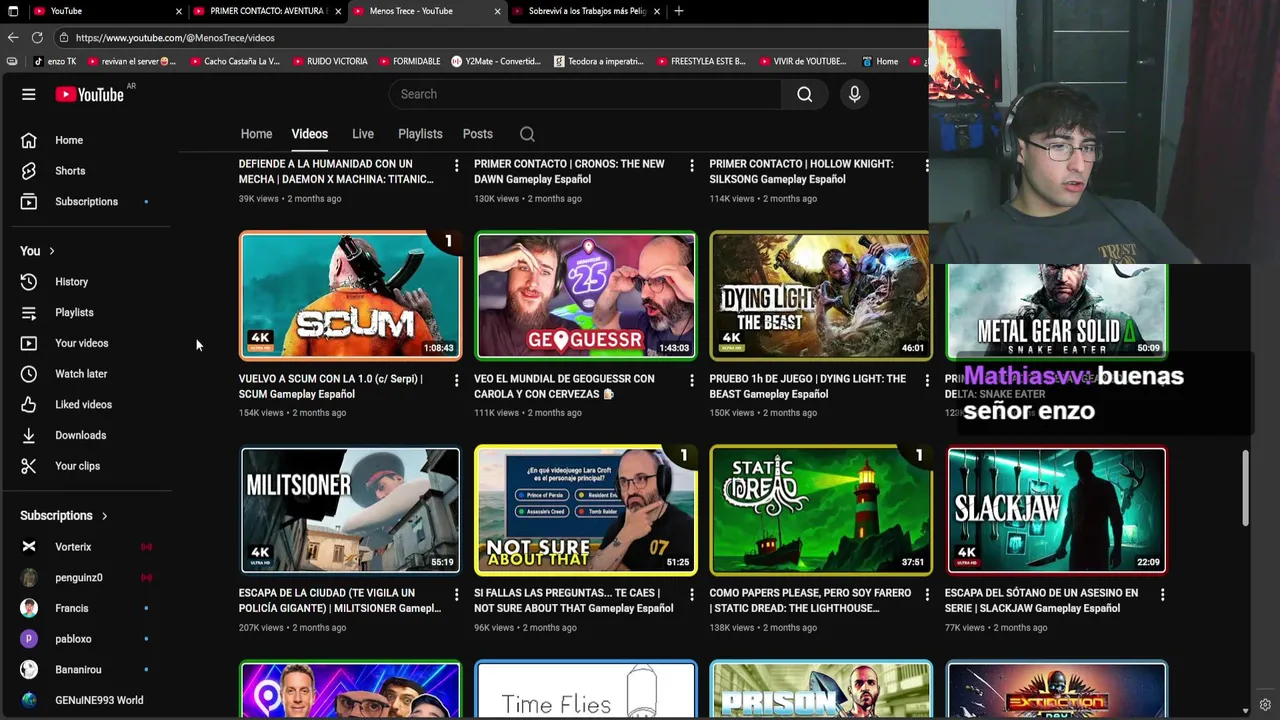The image size is (1280, 720).
Task: Click the Metal Gear Solid Snake Eater thumbnail
Action: tap(1056, 311)
